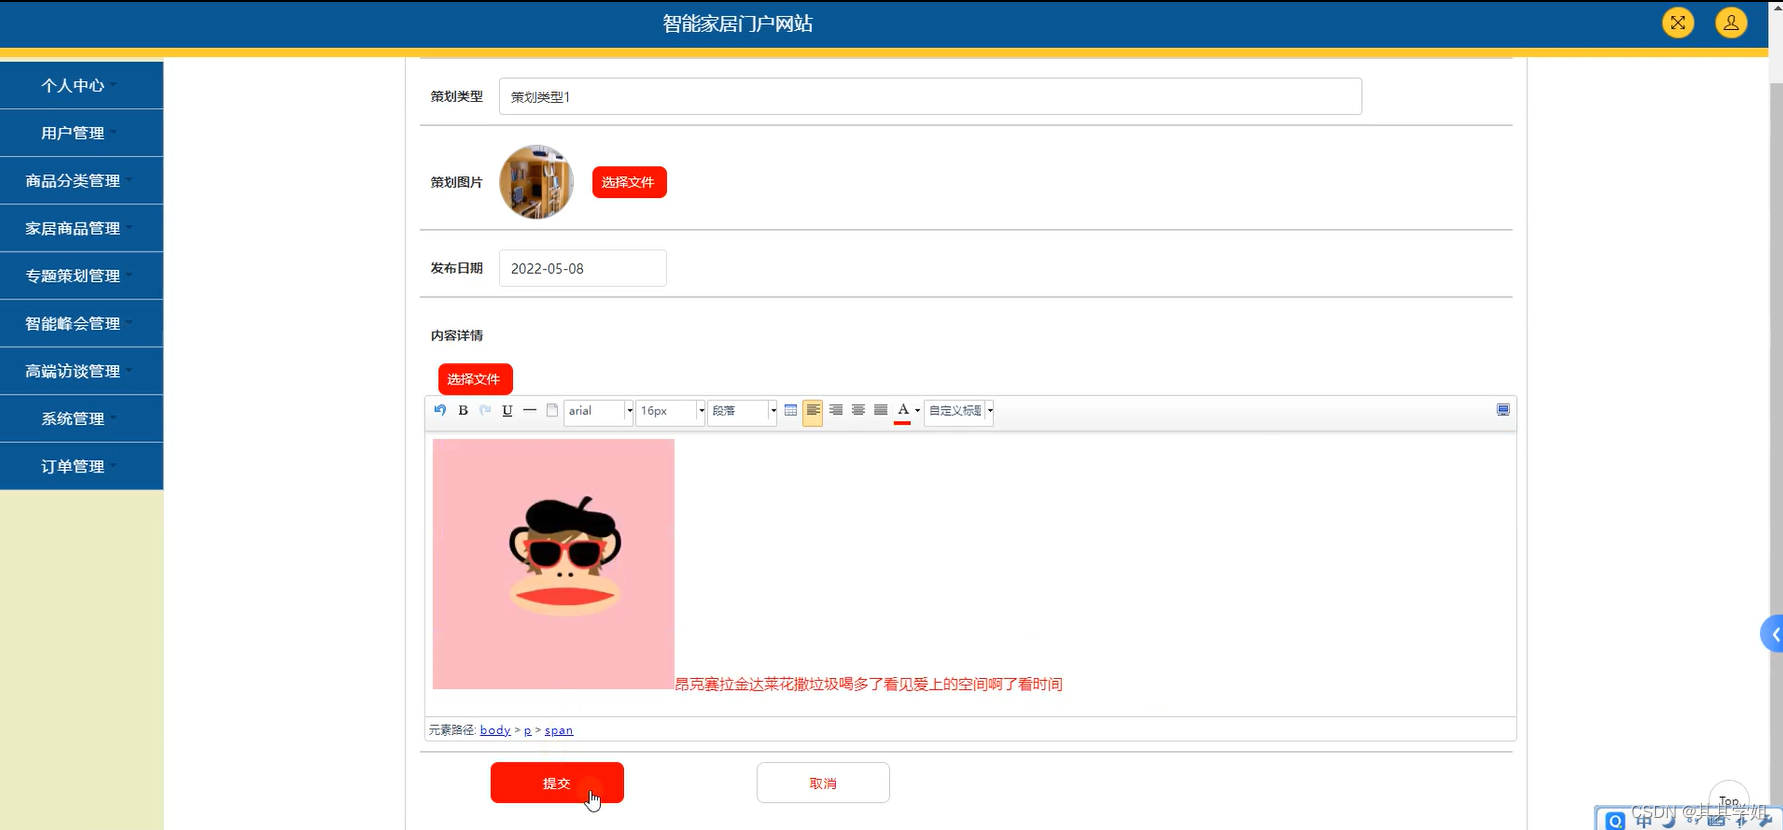Image resolution: width=1783 pixels, height=830 pixels.
Task: Click the p element path link
Action: tap(528, 730)
